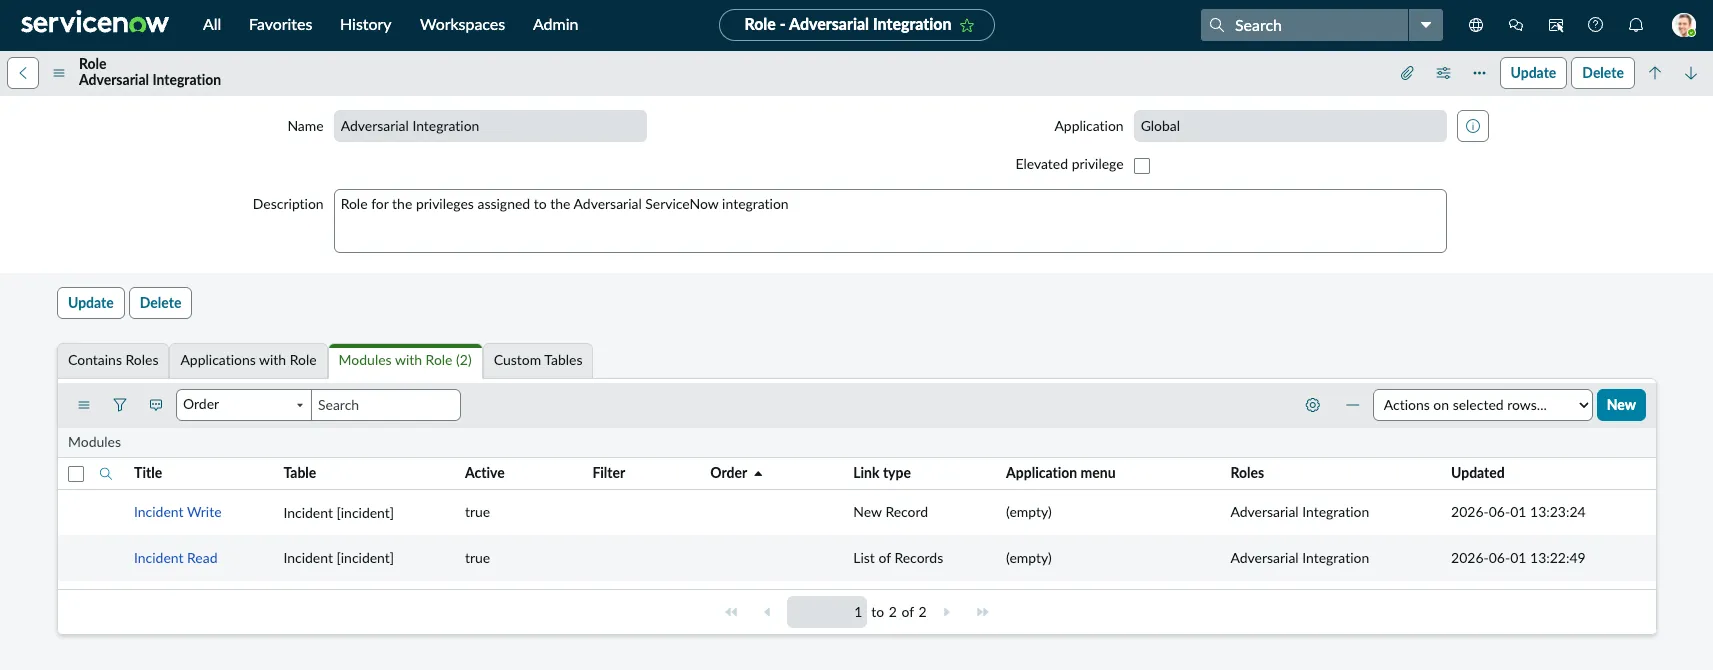Click the List of Records cell
1713x670 pixels.
(x=898, y=558)
